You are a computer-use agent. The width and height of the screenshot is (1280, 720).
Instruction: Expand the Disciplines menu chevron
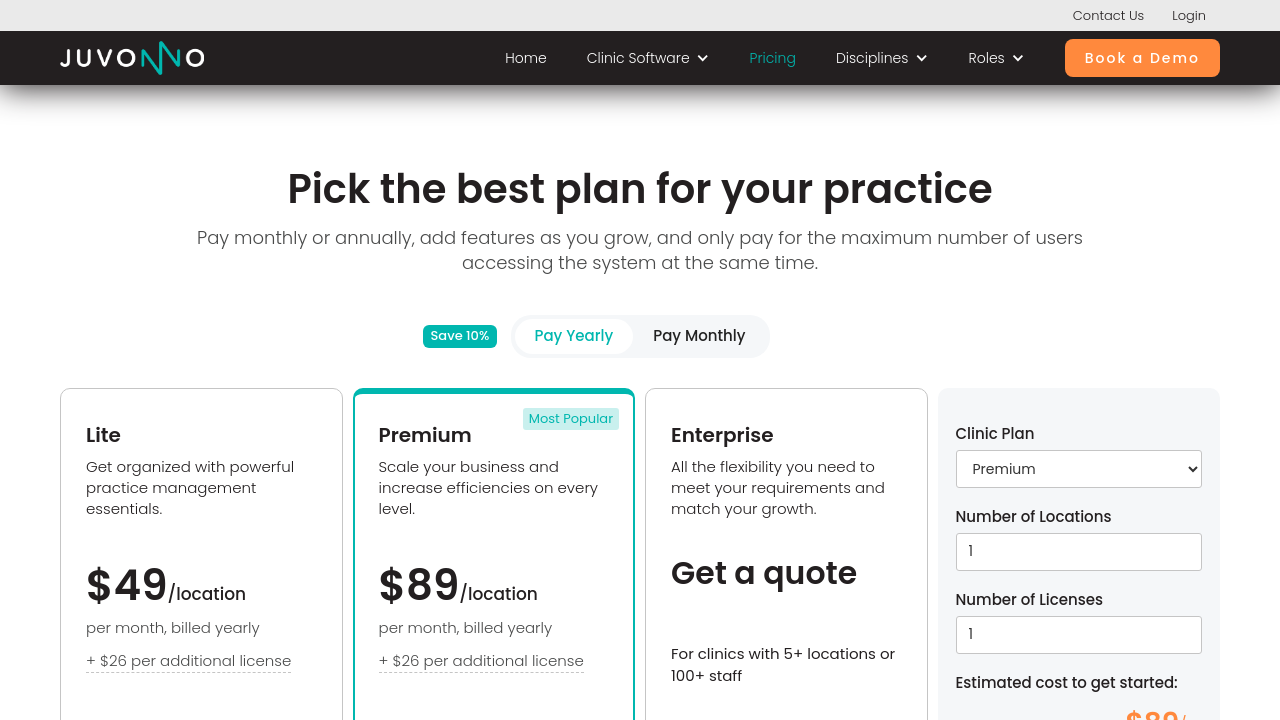point(922,58)
